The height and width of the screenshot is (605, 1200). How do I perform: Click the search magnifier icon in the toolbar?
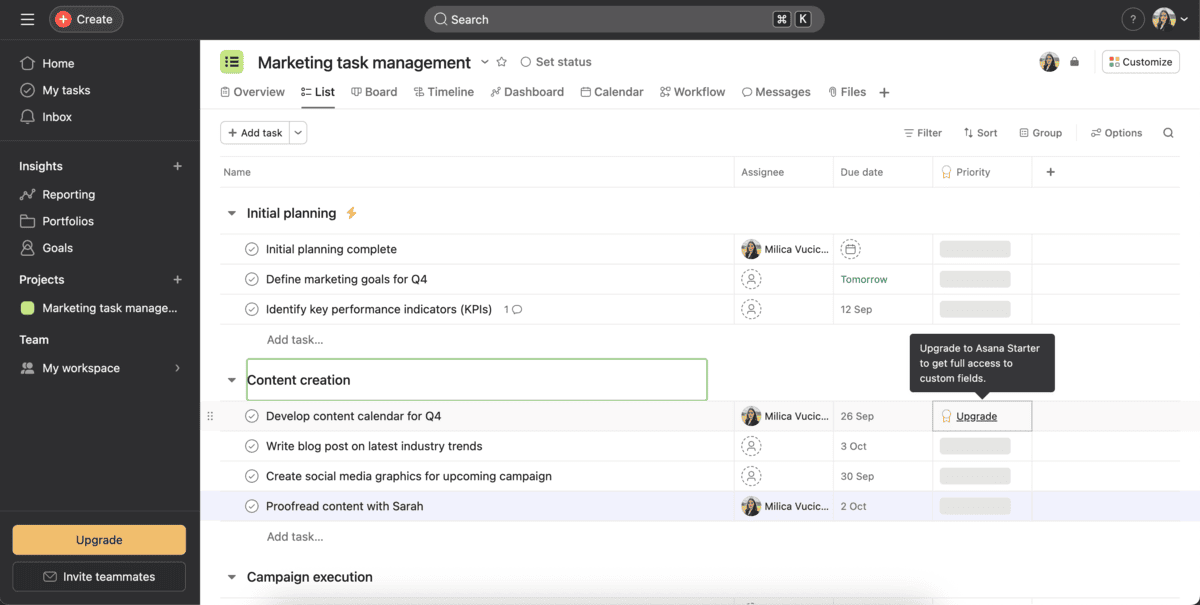click(x=1168, y=133)
